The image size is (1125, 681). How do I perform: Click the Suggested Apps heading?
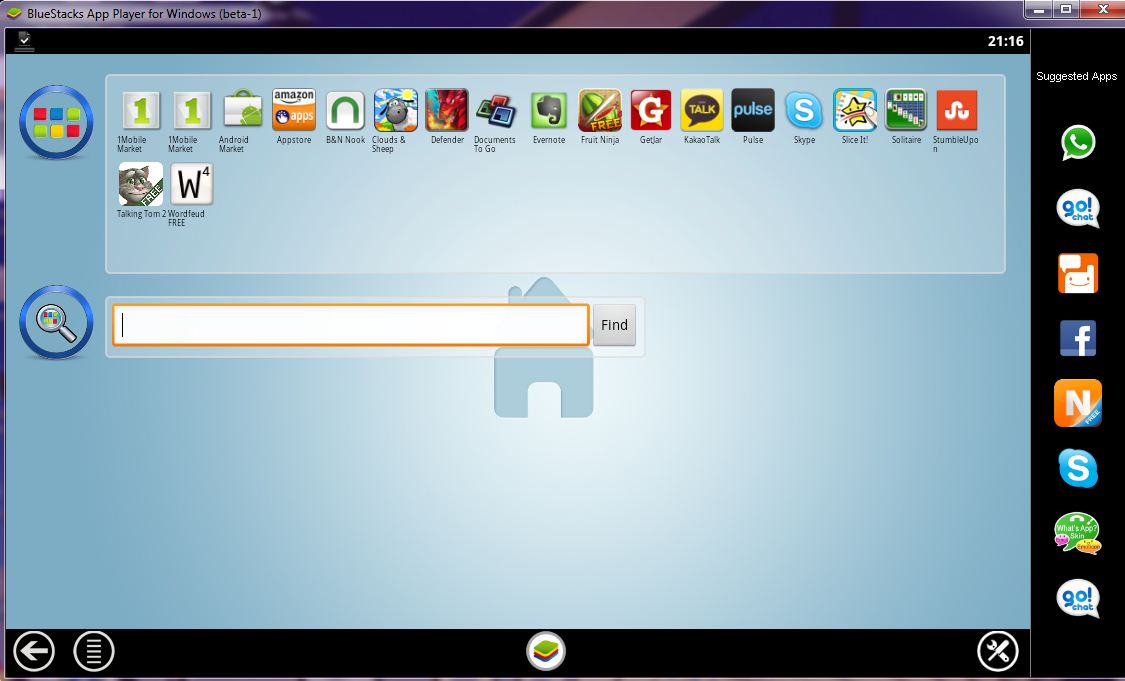[x=1076, y=76]
